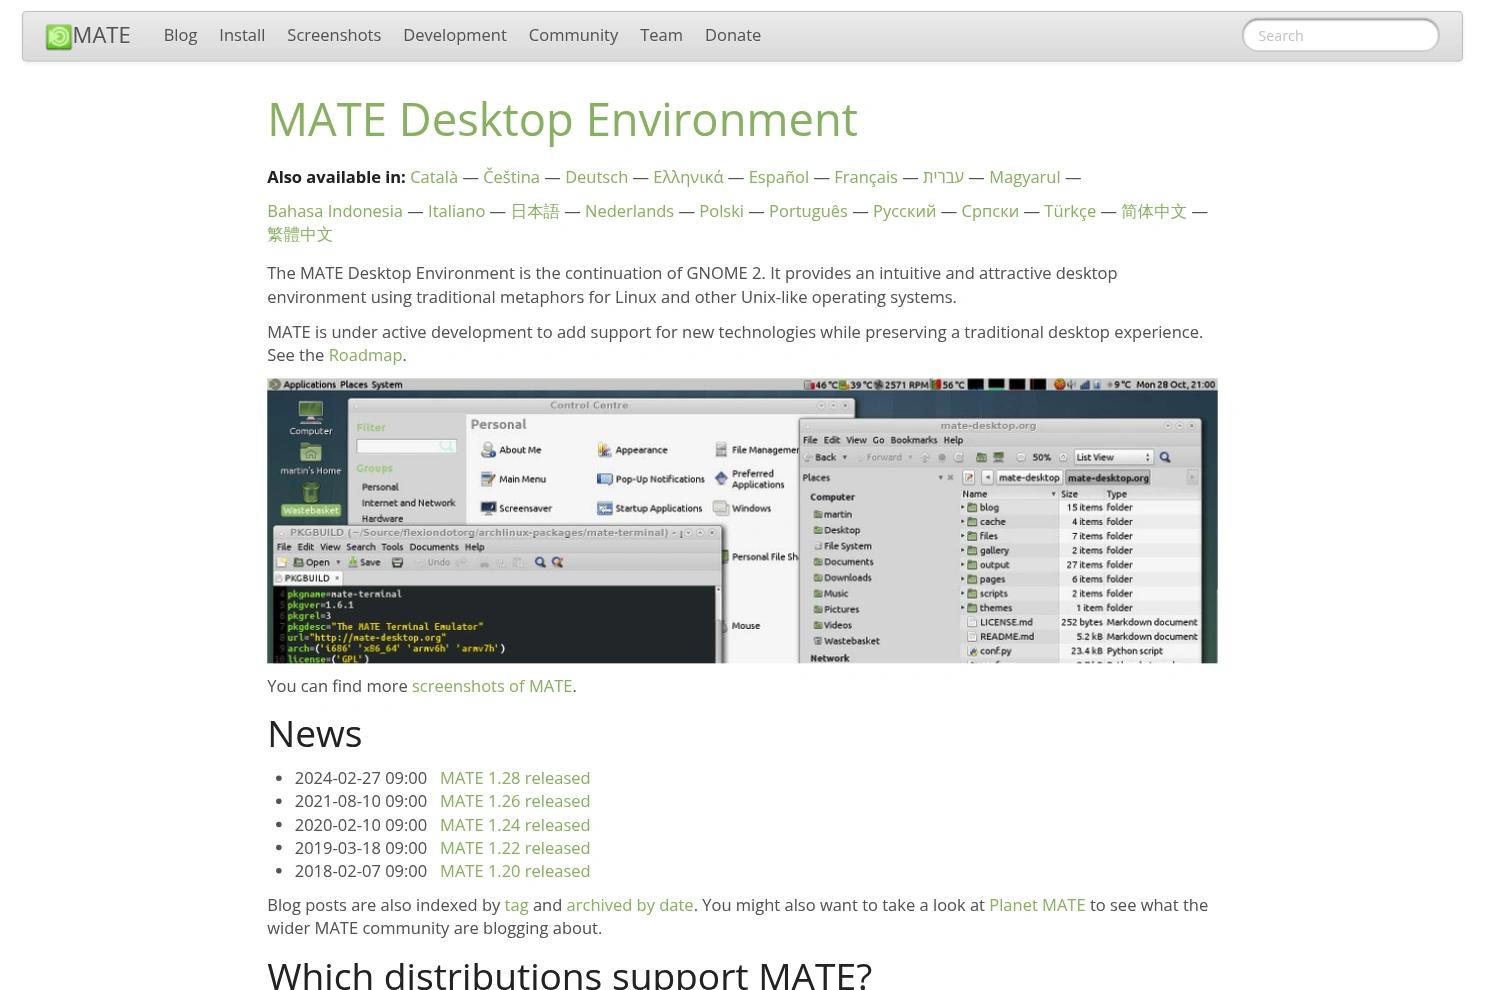Viewport: 1485px width, 990px height.
Task: Visit the Team page
Action: click(x=661, y=35)
